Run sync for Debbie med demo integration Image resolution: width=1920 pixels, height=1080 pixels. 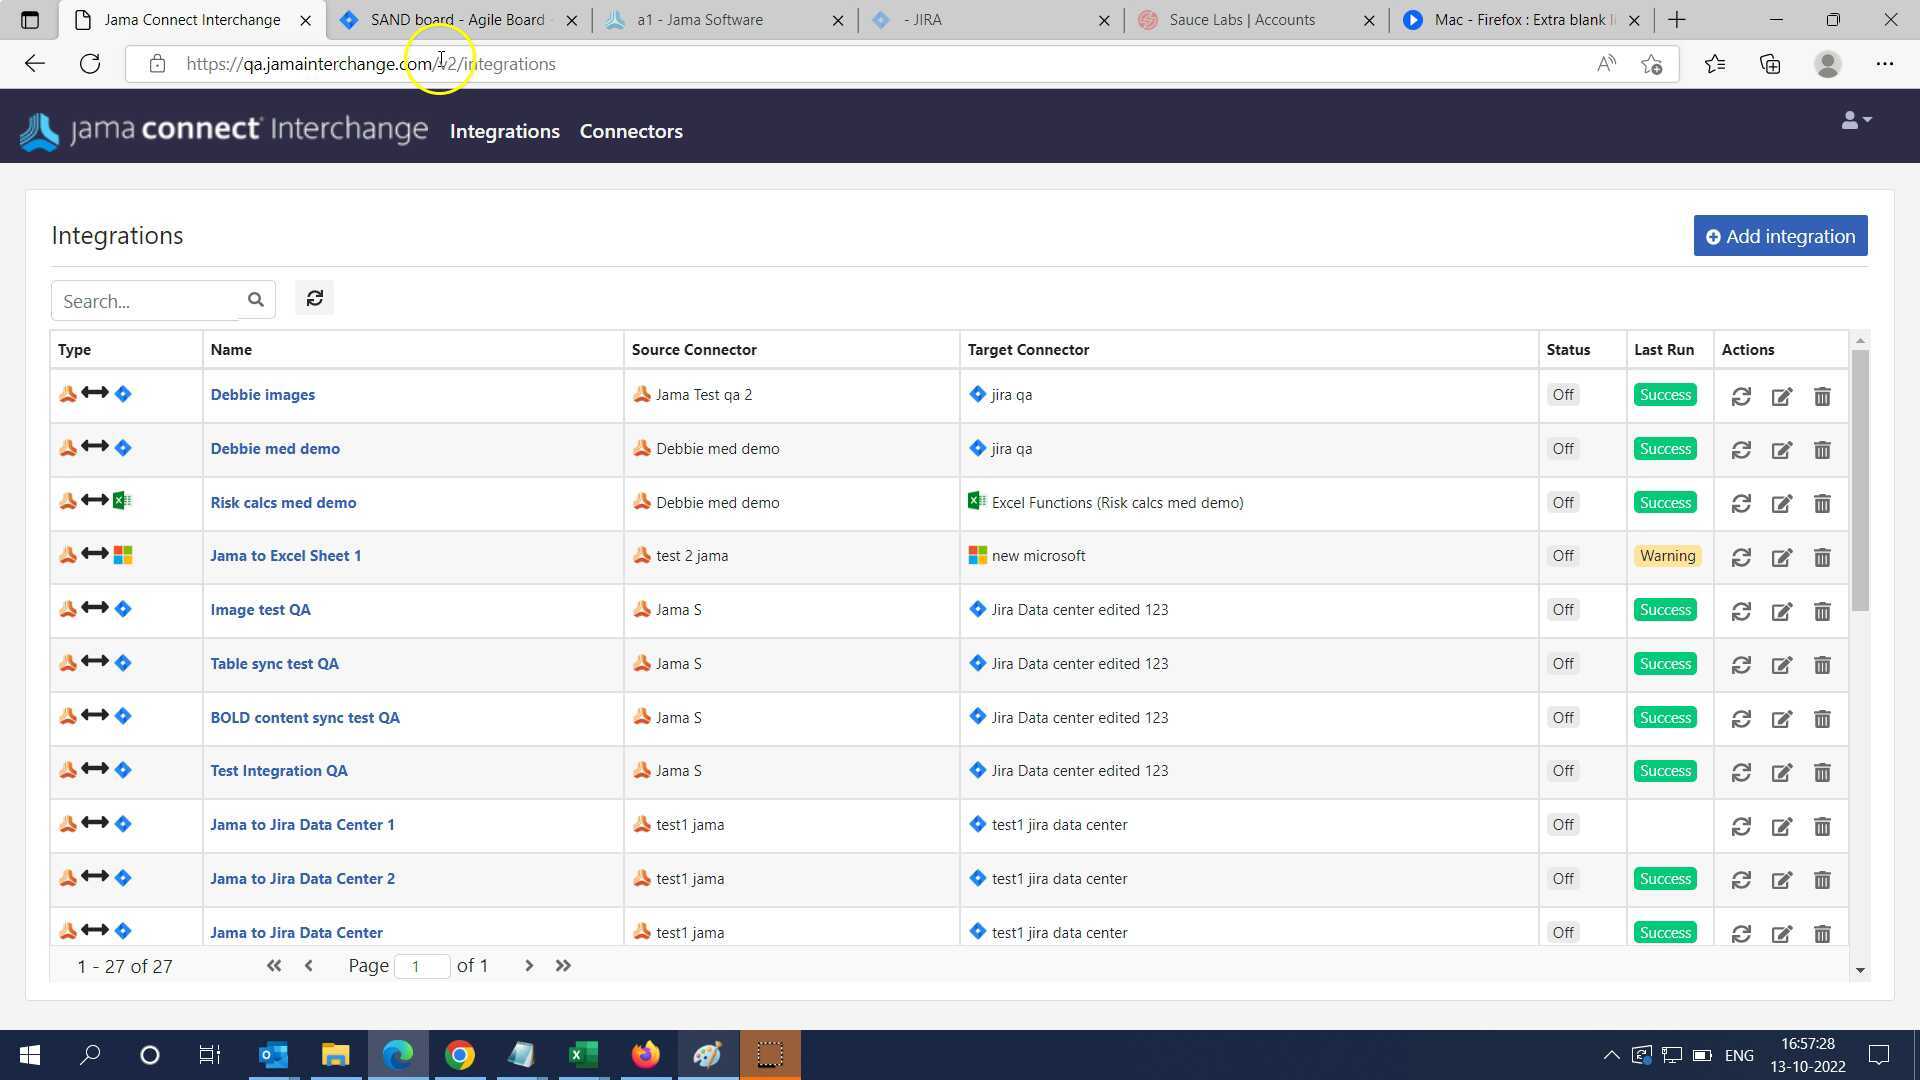pyautogui.click(x=1741, y=450)
